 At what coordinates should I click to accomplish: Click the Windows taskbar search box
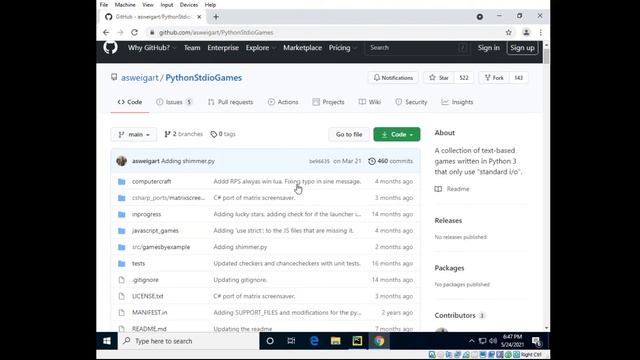click(188, 341)
